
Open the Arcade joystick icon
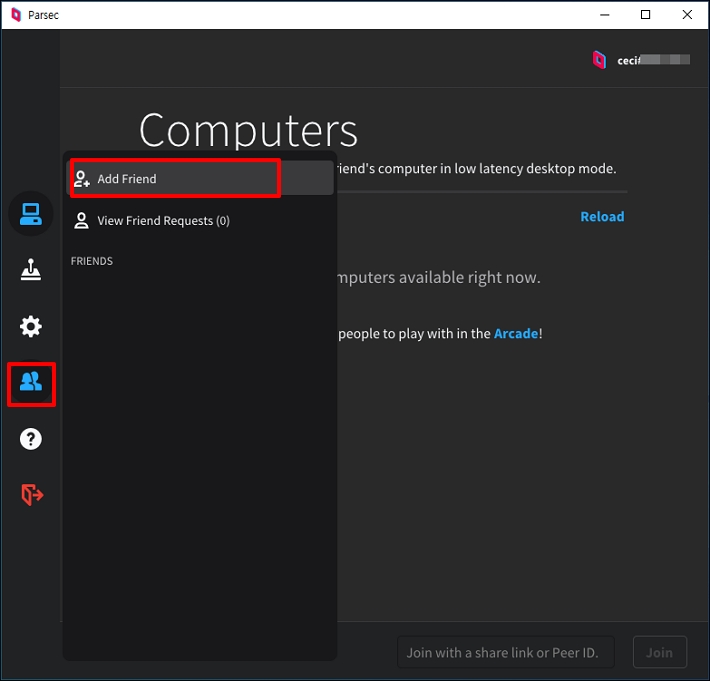coord(31,270)
